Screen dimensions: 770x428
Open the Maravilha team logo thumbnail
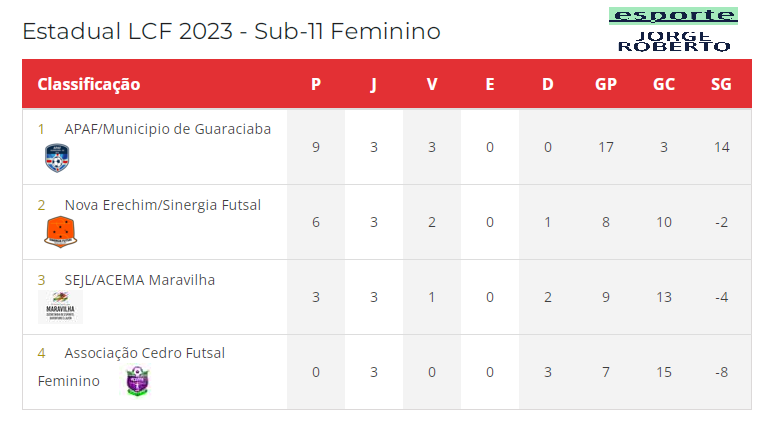[60, 307]
